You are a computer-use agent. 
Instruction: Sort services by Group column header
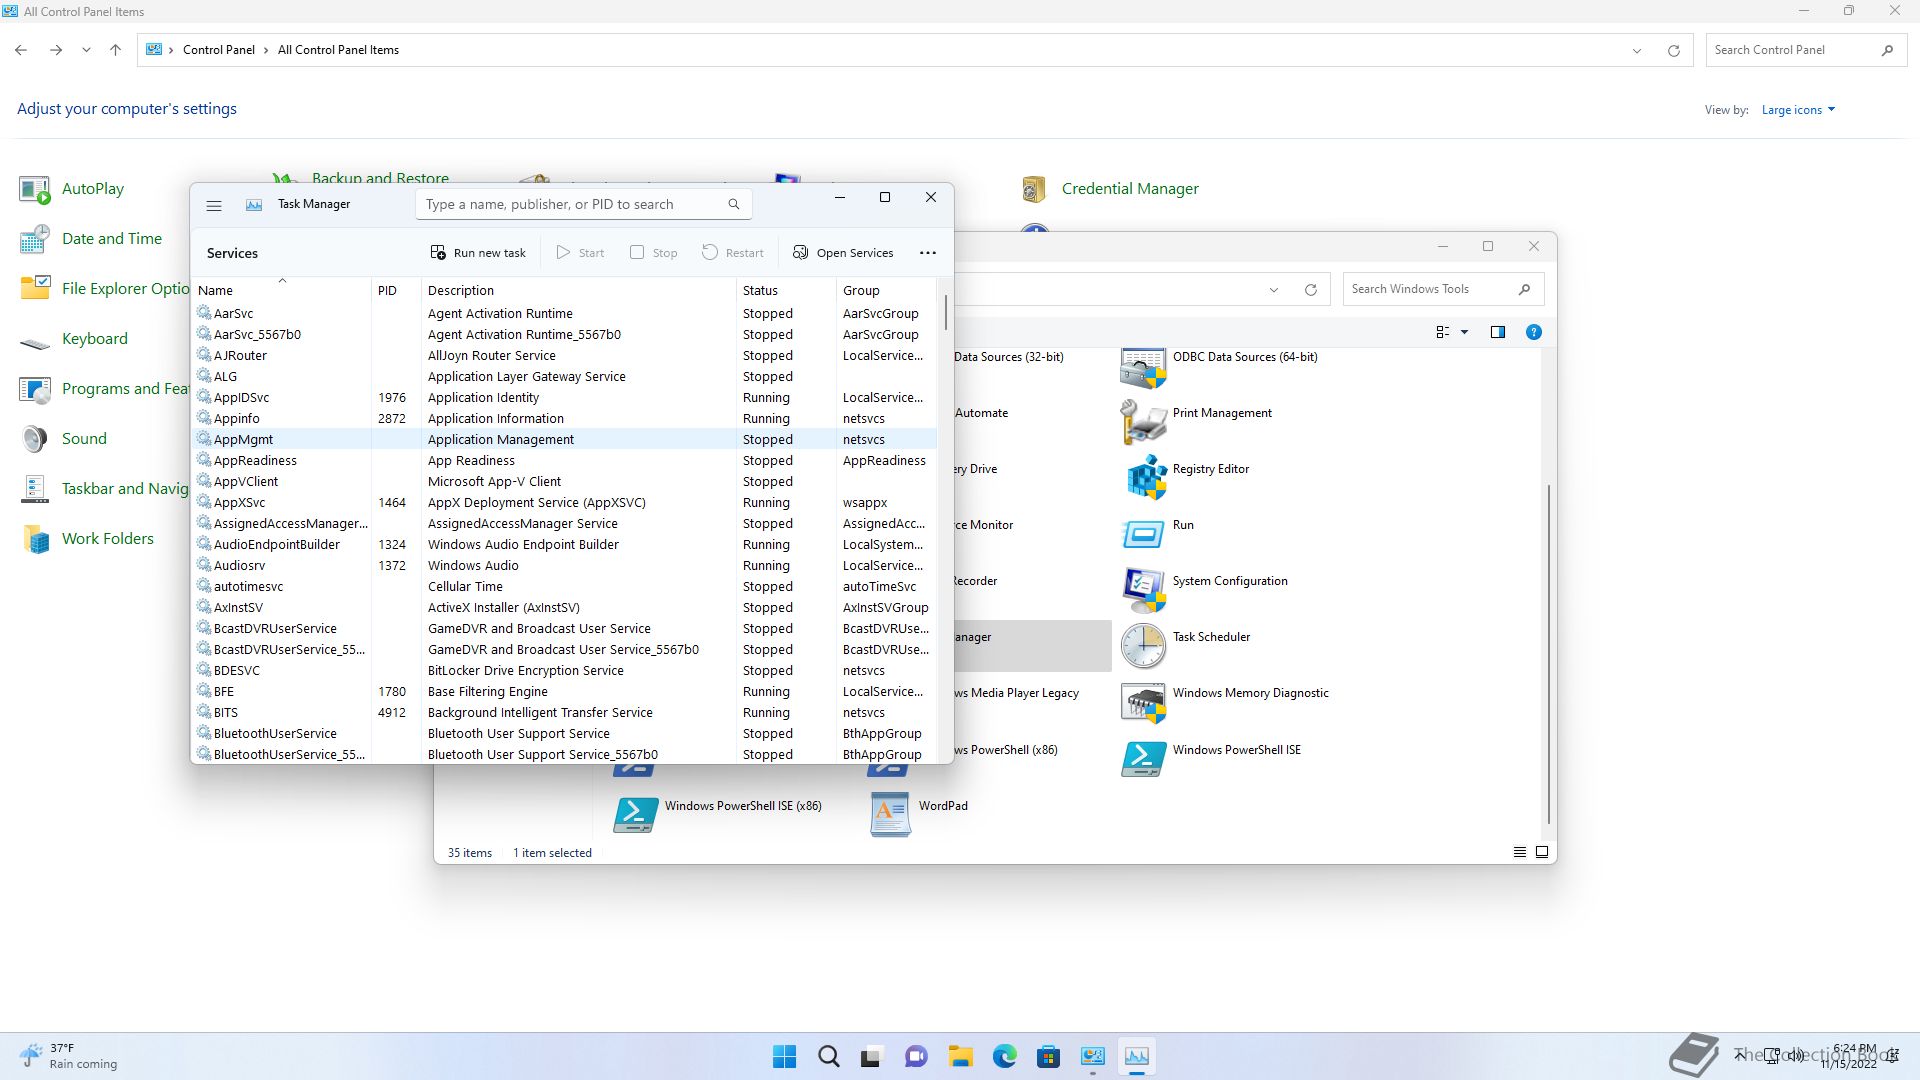(886, 290)
